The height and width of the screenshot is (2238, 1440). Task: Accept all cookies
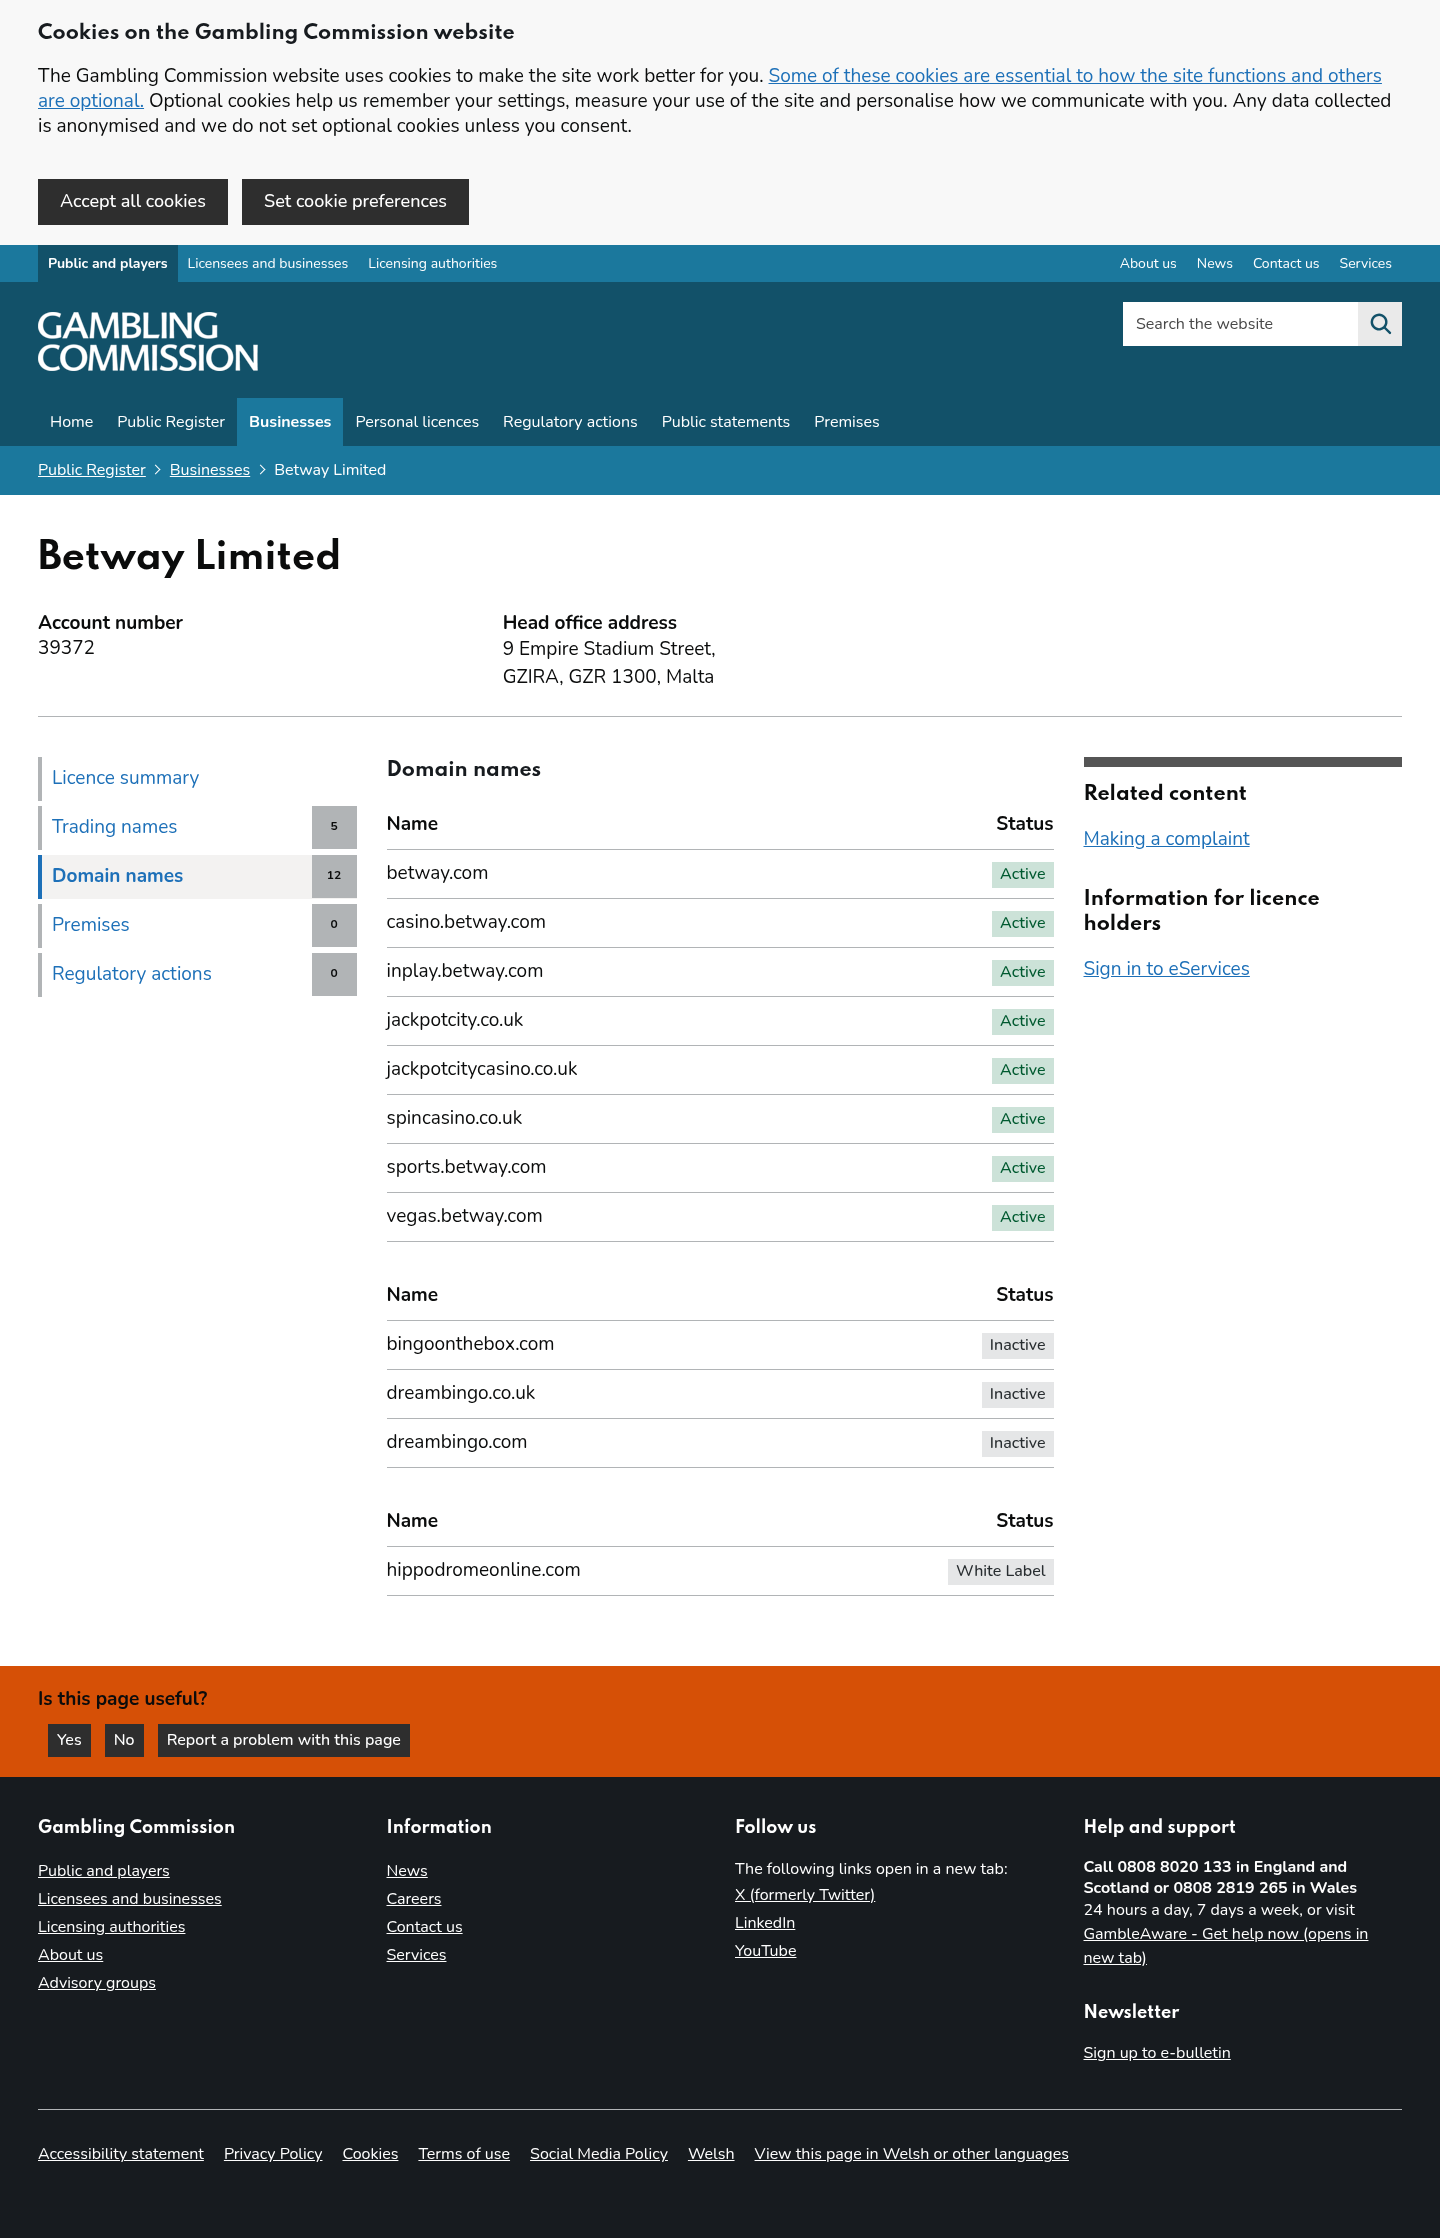coord(133,202)
